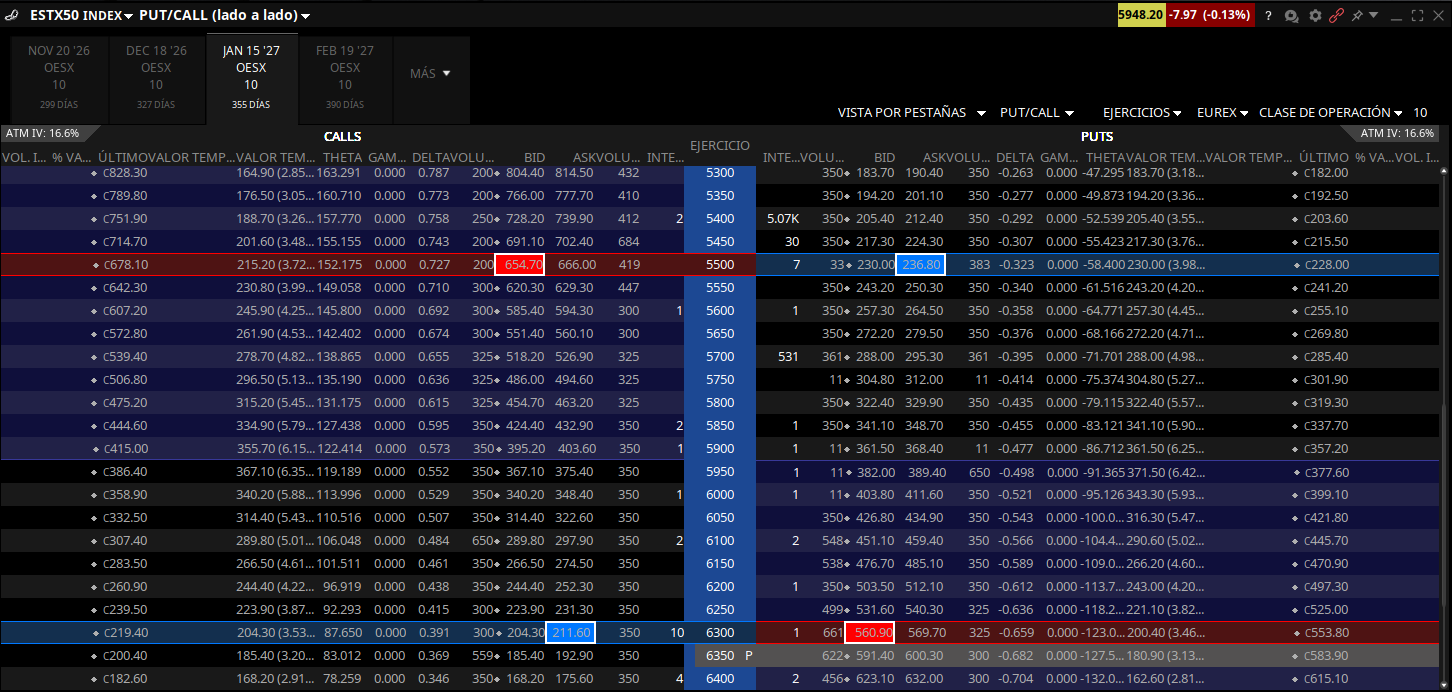Viewport: 1452px width, 692px height.
Task: Open the PUT/CALL (lado a lado) view dropdown
Action: [x=224, y=15]
